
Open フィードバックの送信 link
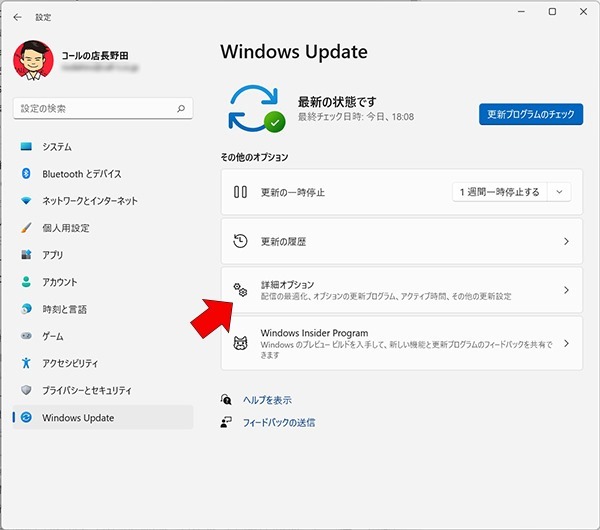point(279,423)
